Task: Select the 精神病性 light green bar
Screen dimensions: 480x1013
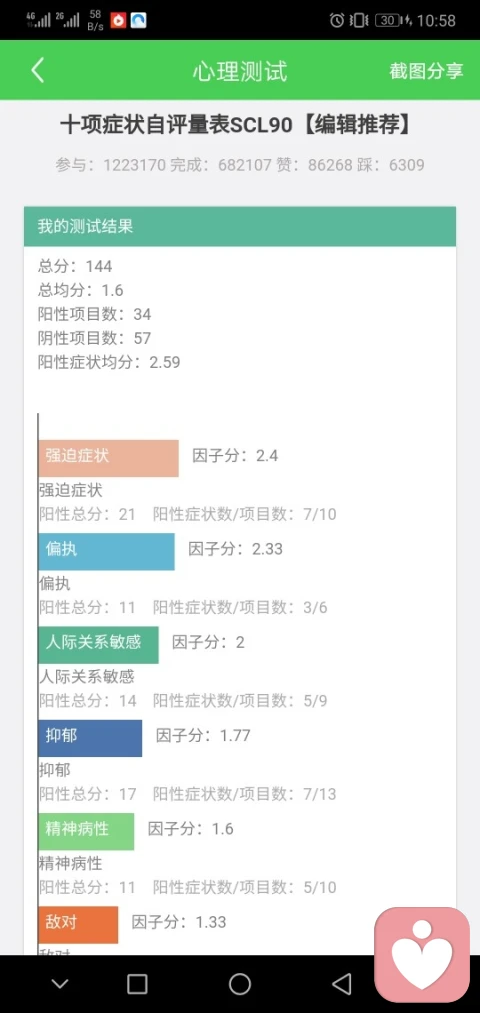Action: 87,831
